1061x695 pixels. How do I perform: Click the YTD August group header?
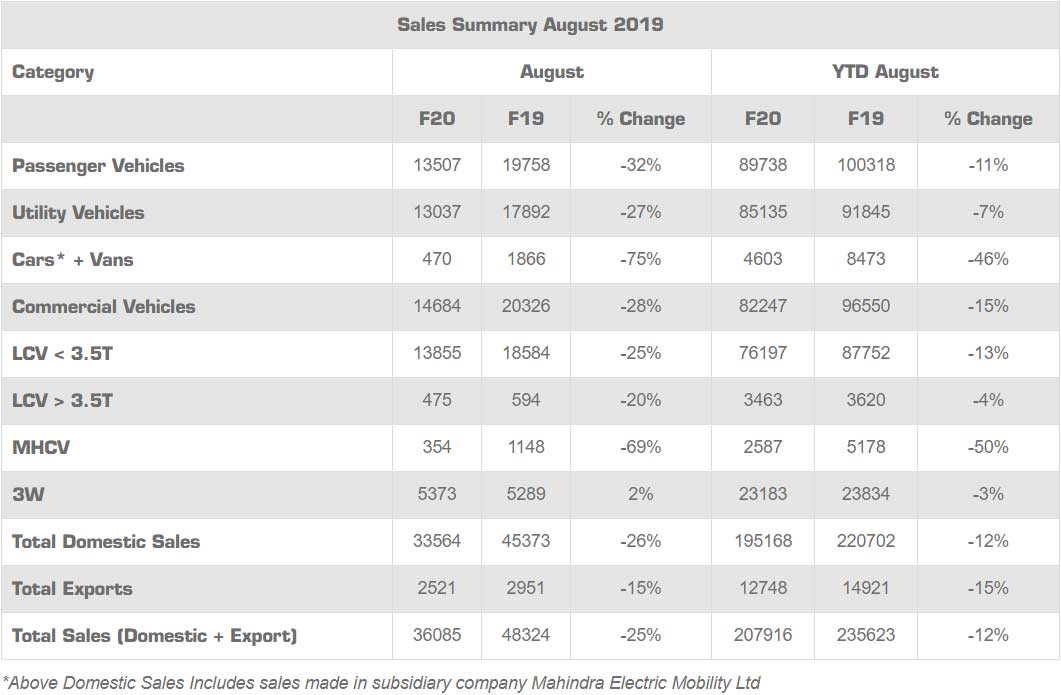[885, 72]
